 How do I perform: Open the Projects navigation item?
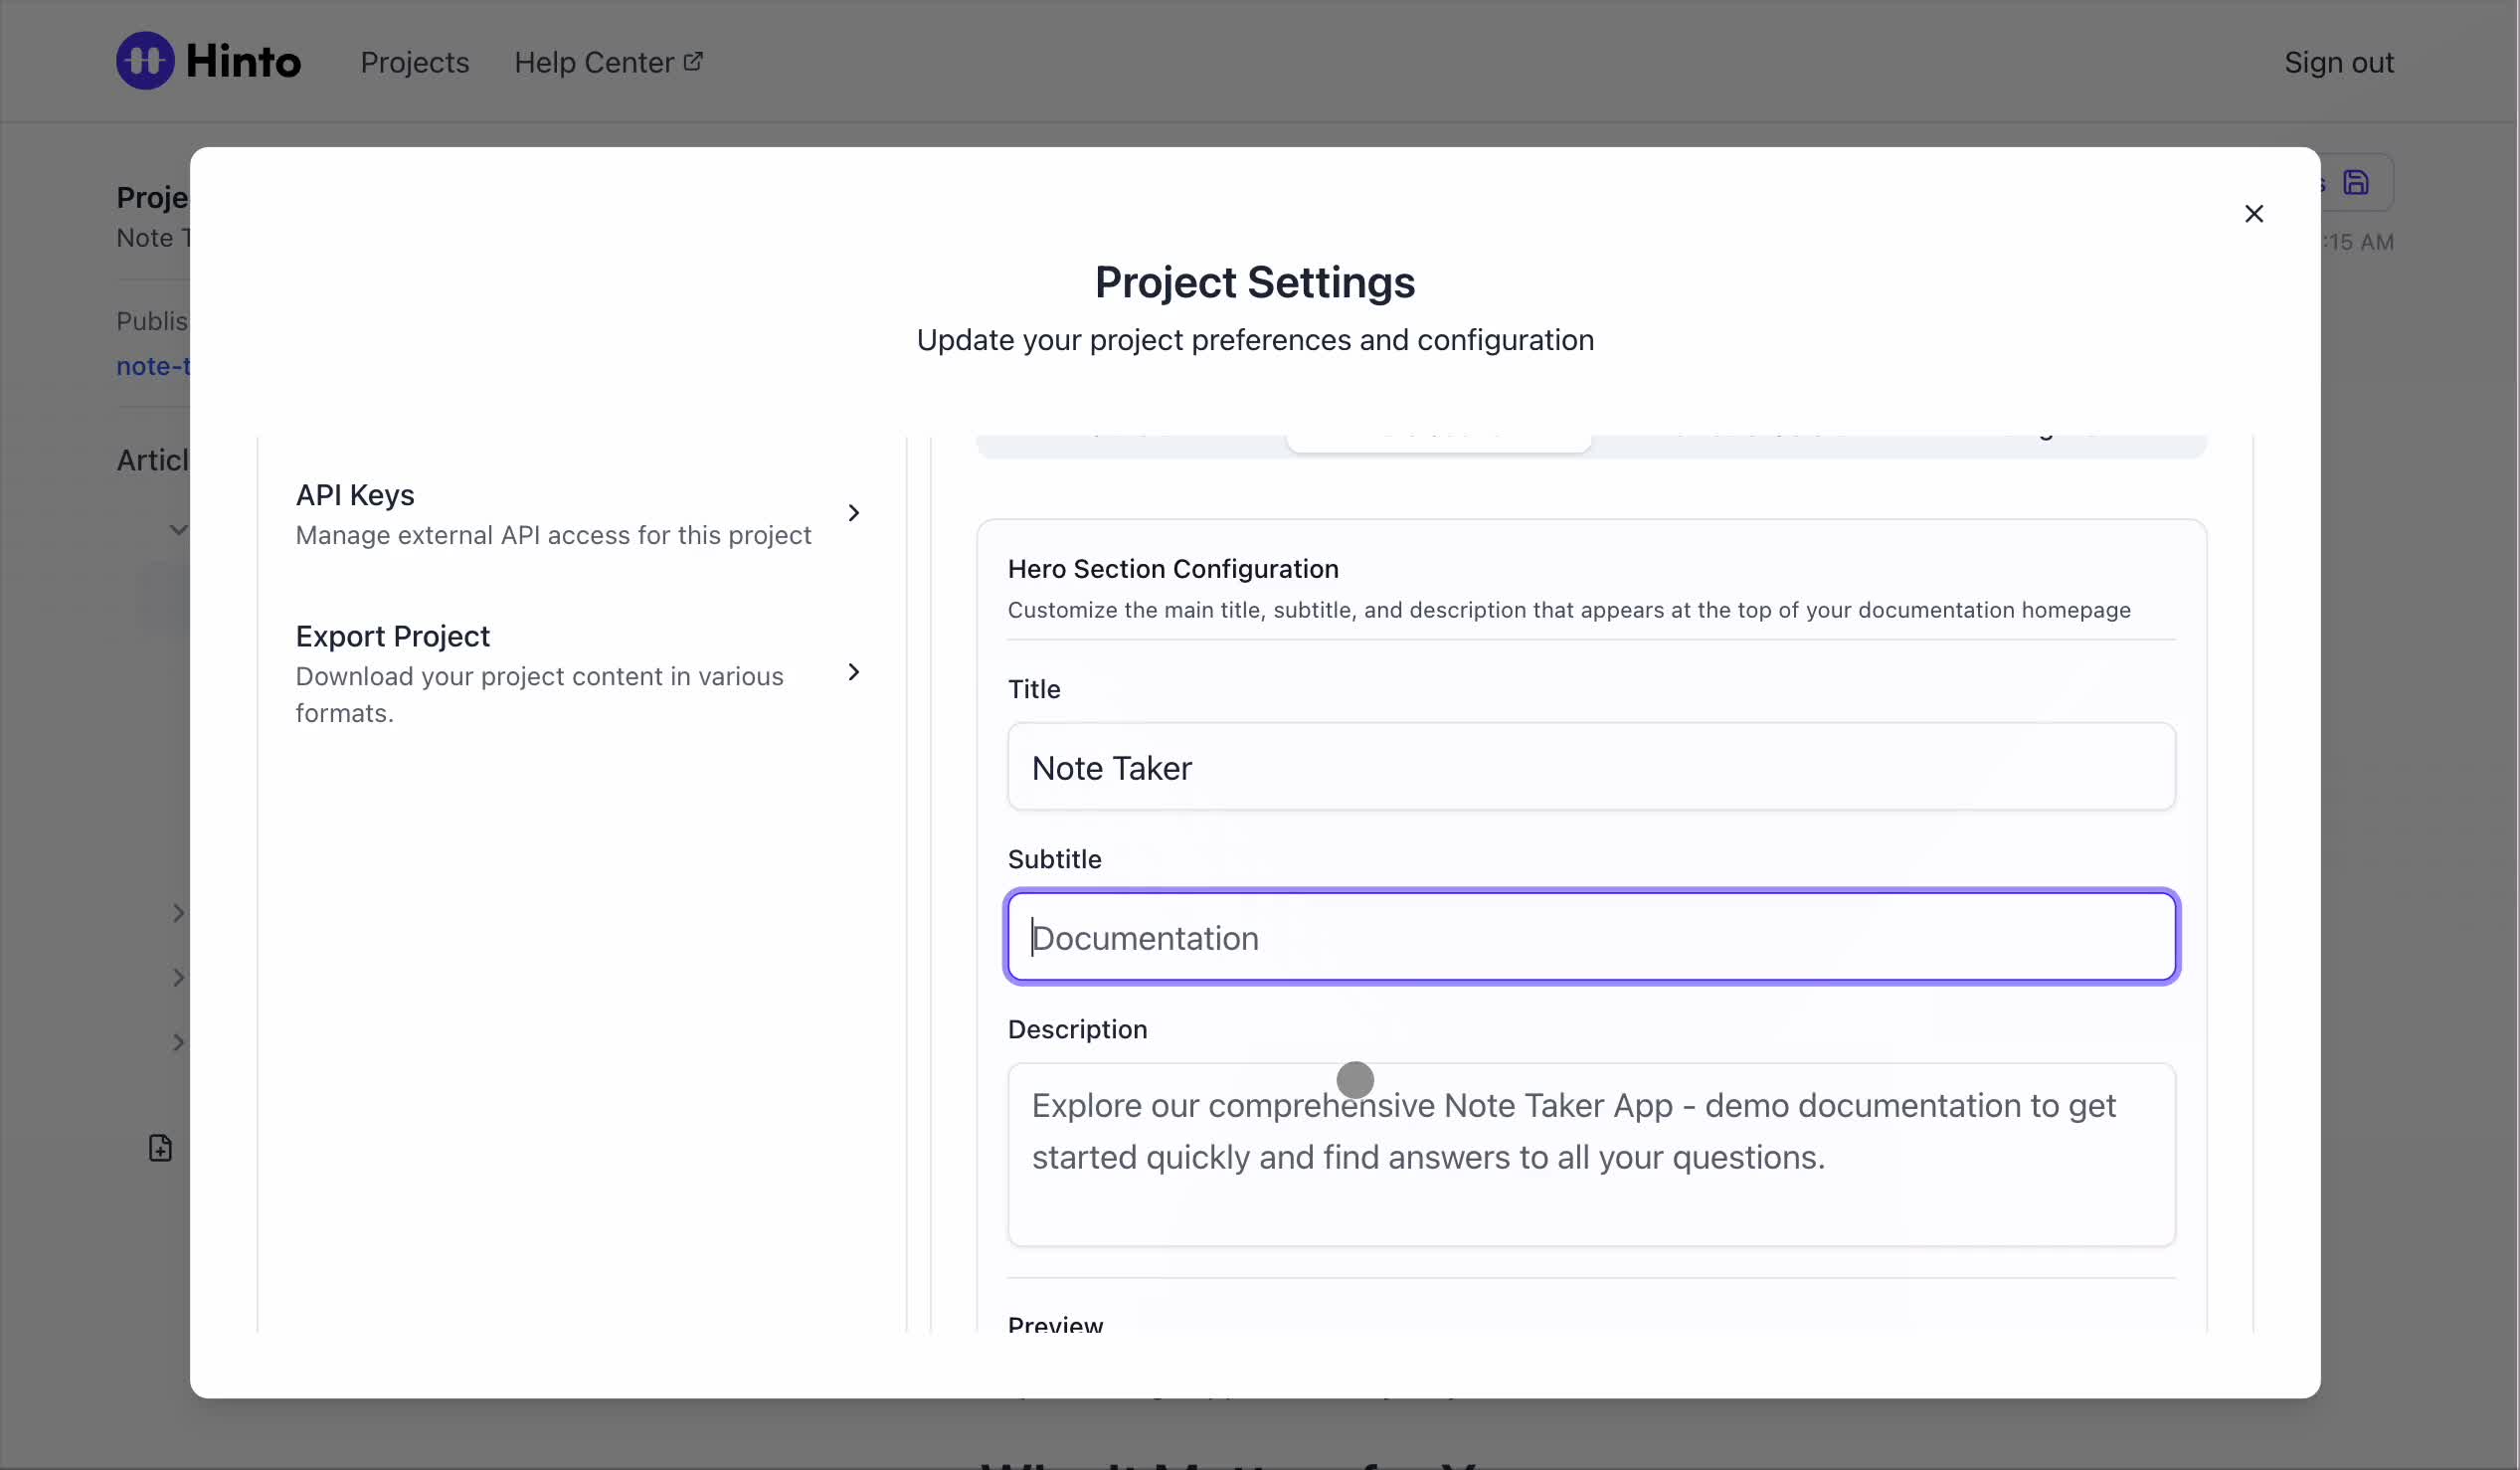(414, 62)
